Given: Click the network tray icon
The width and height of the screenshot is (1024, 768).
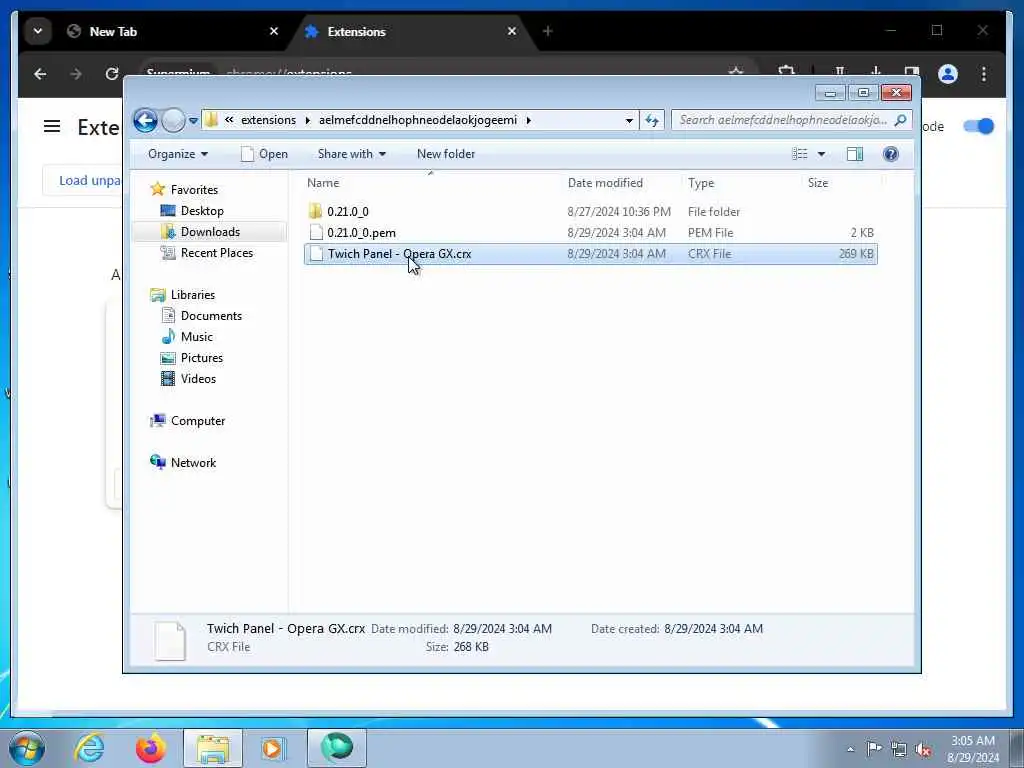Looking at the screenshot, I should (899, 749).
